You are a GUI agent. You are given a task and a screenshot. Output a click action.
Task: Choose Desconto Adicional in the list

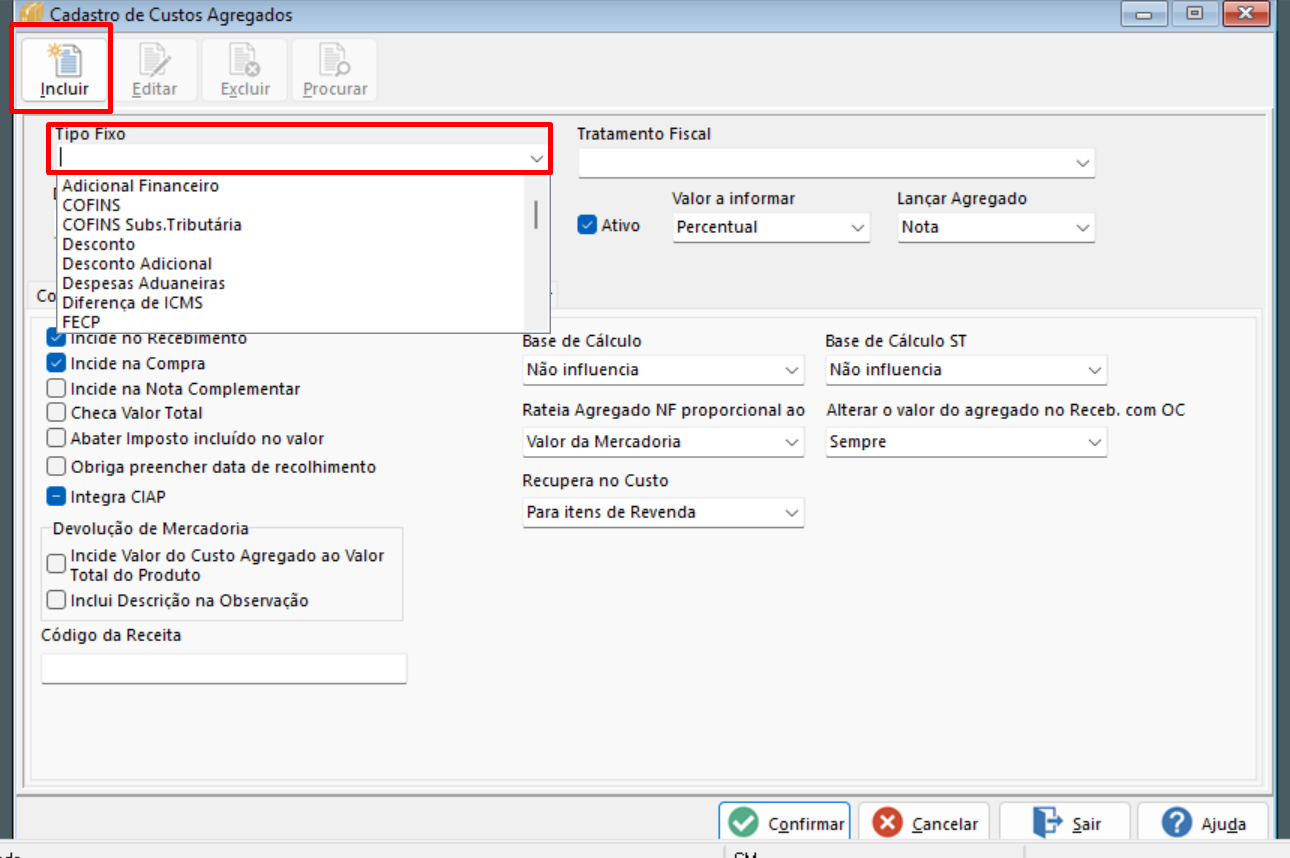pyautogui.click(x=137, y=264)
